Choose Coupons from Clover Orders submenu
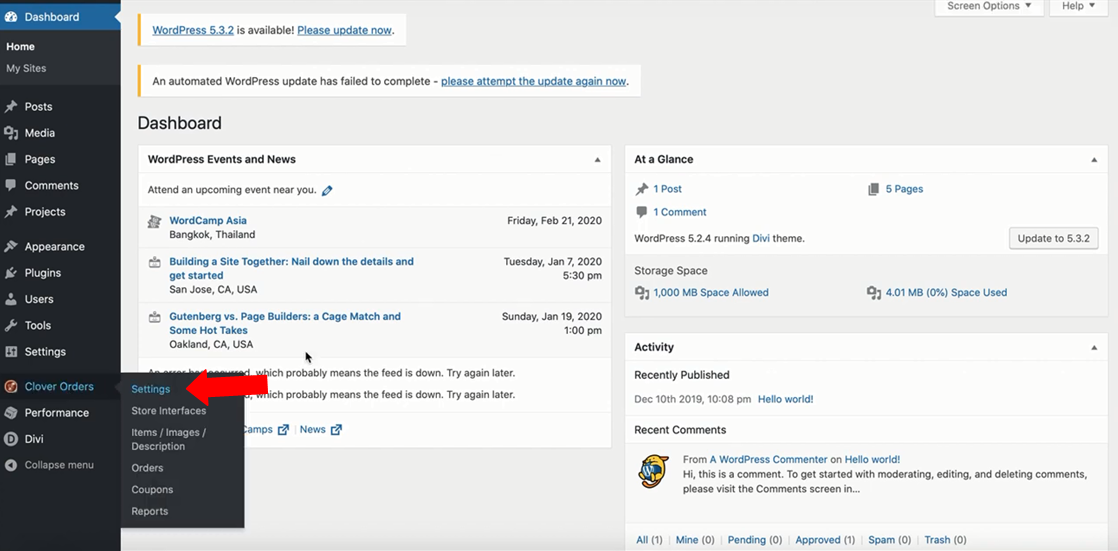The height and width of the screenshot is (551, 1118). pos(152,490)
